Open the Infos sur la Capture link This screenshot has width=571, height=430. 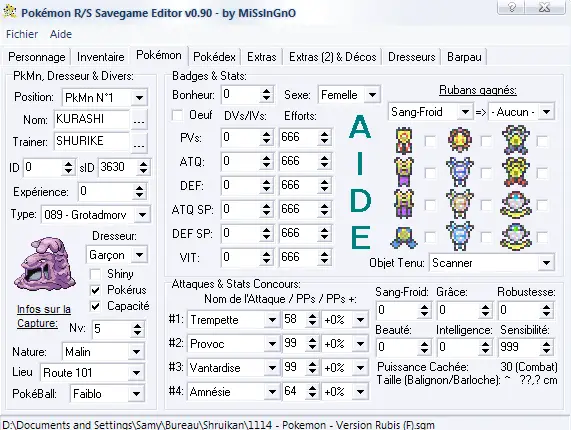click(43, 316)
